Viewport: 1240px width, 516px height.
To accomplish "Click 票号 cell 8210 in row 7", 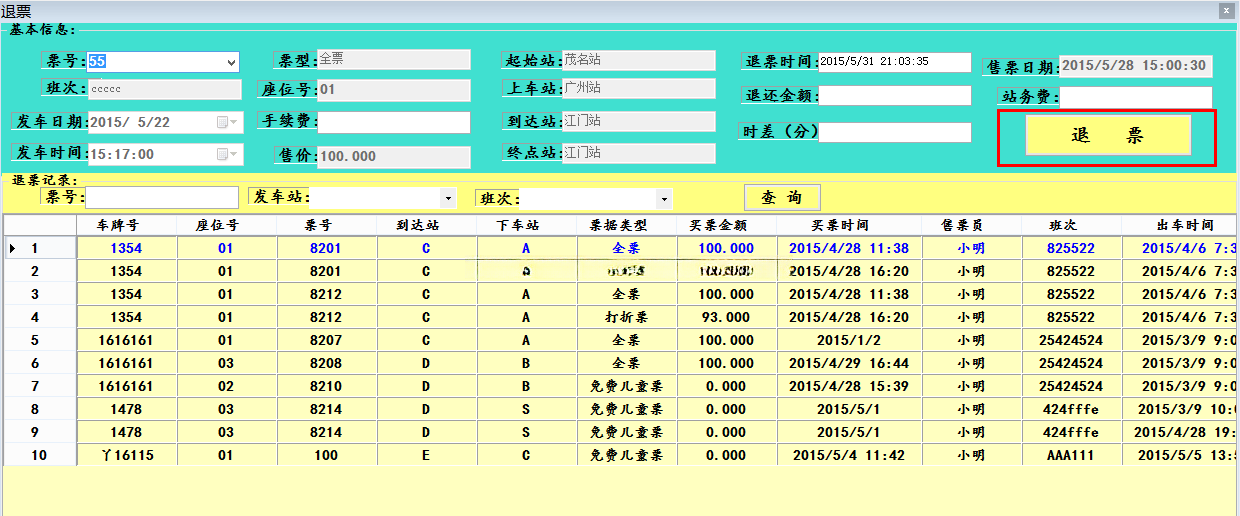I will point(327,386).
